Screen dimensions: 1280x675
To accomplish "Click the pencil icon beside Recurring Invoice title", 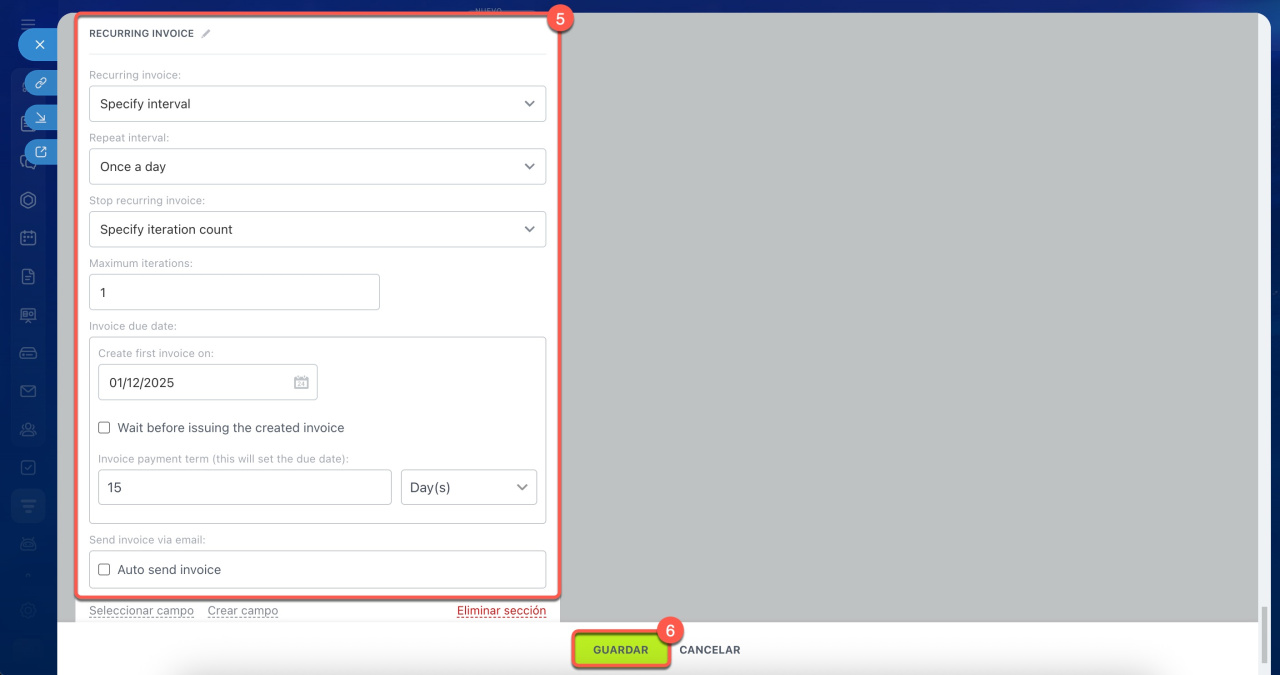I will pos(206,34).
